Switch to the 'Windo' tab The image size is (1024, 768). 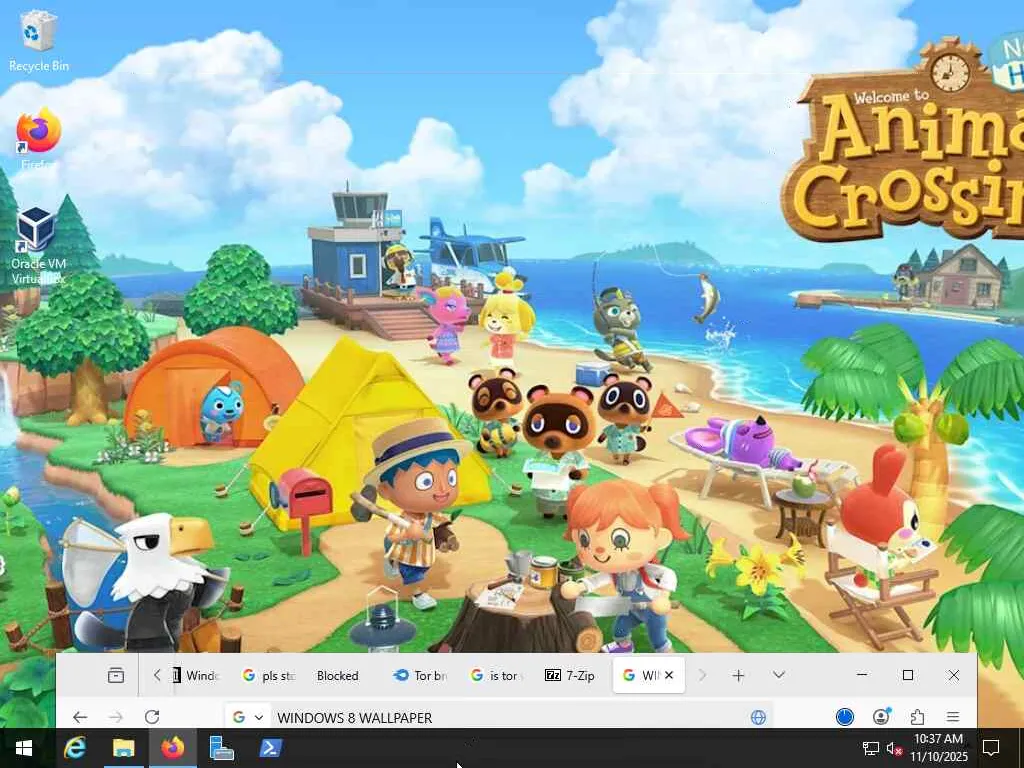click(x=195, y=675)
